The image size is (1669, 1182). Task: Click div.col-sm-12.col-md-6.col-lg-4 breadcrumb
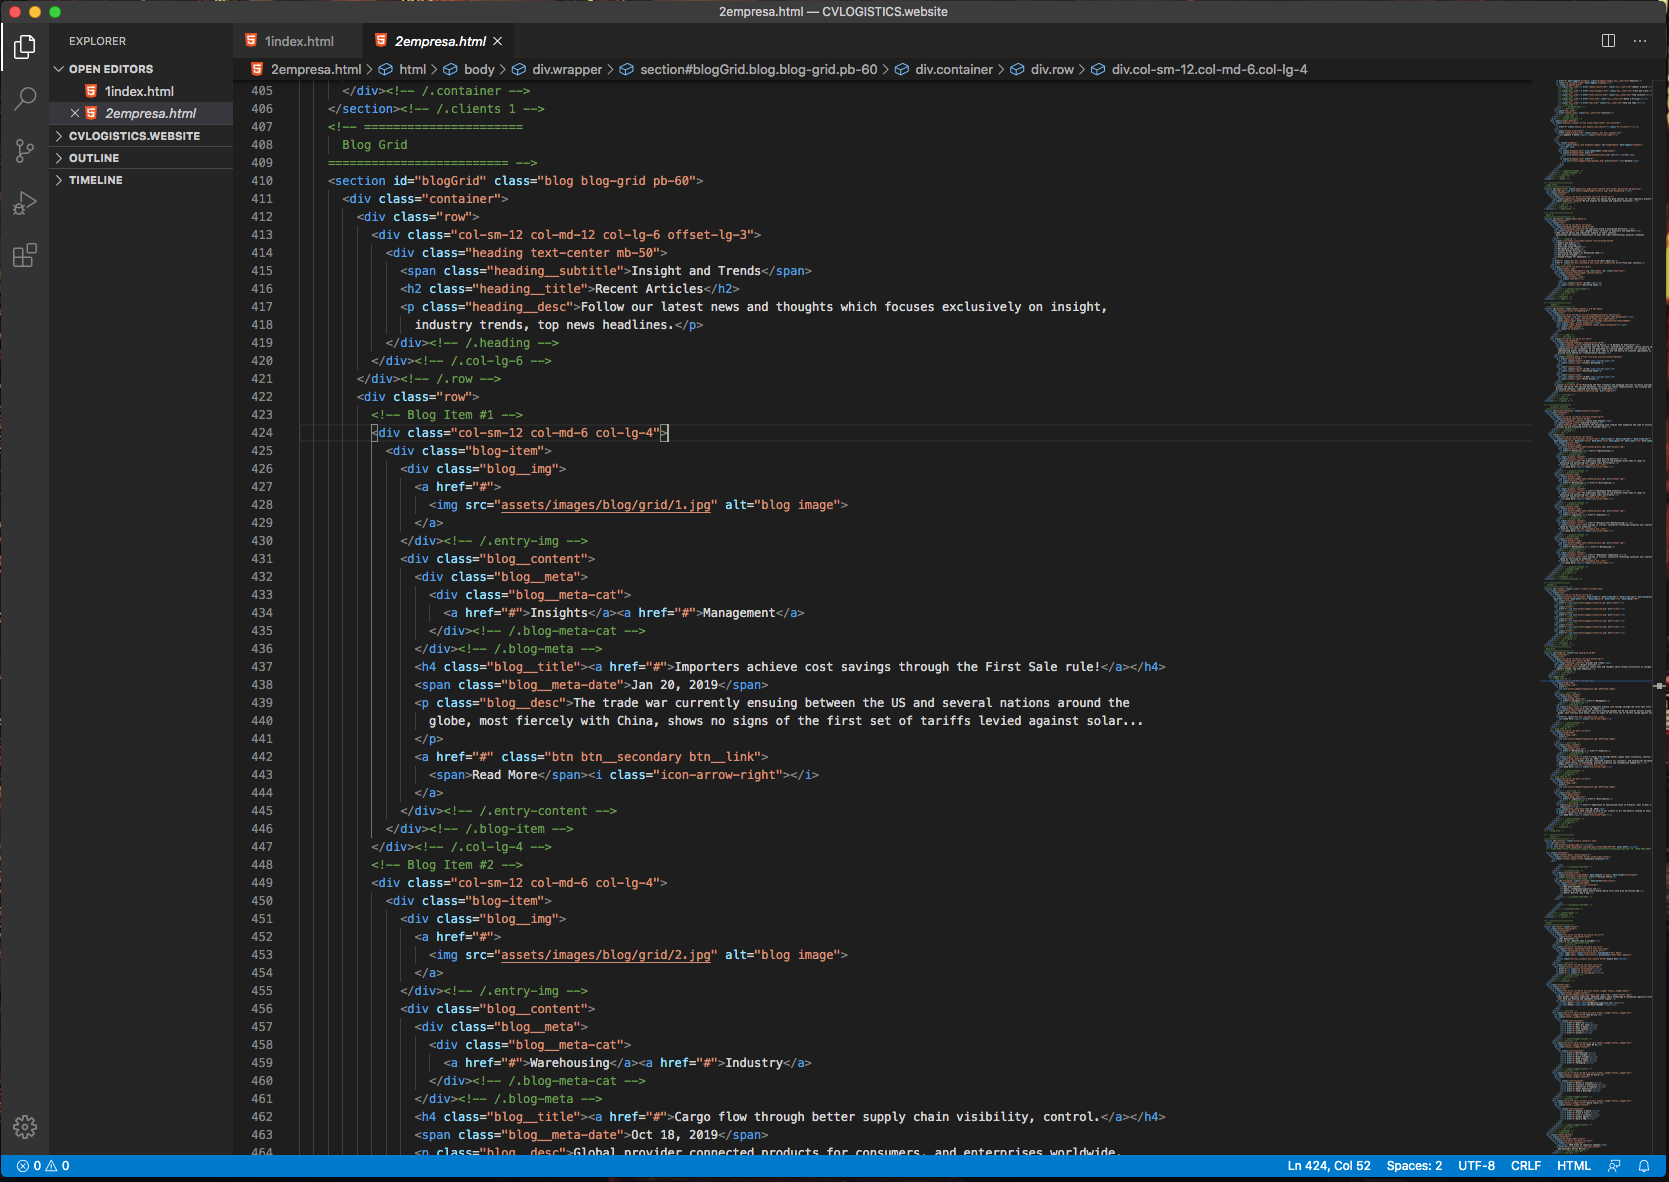click(1209, 69)
